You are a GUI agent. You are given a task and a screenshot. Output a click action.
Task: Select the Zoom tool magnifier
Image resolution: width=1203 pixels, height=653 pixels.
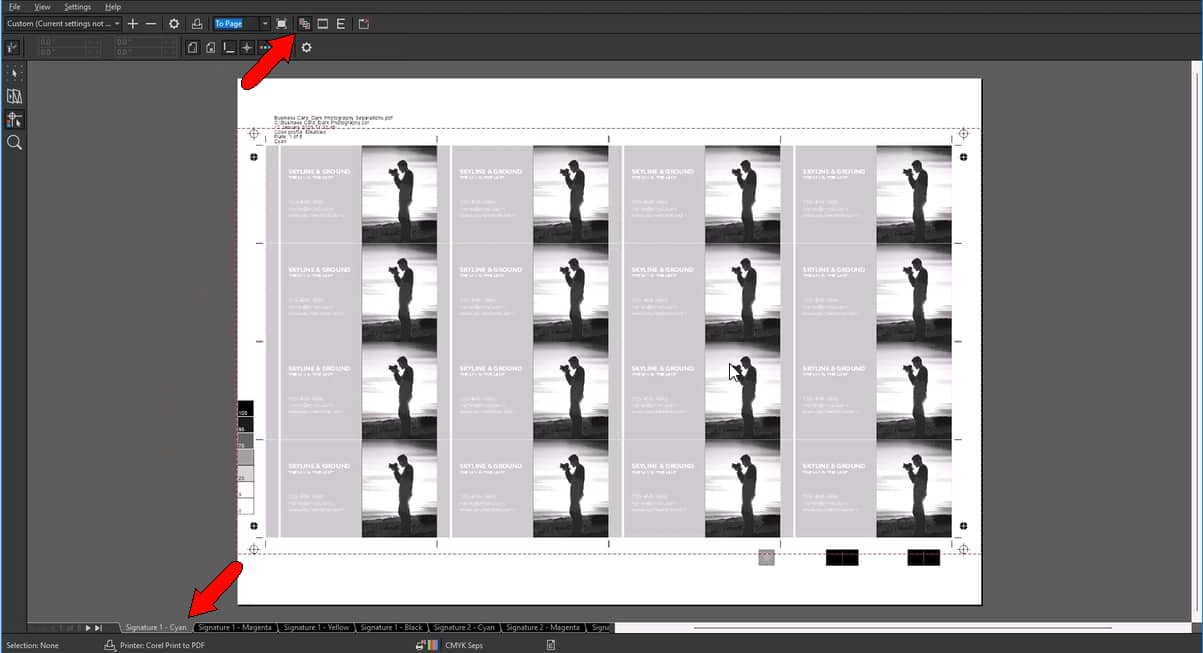(14, 143)
